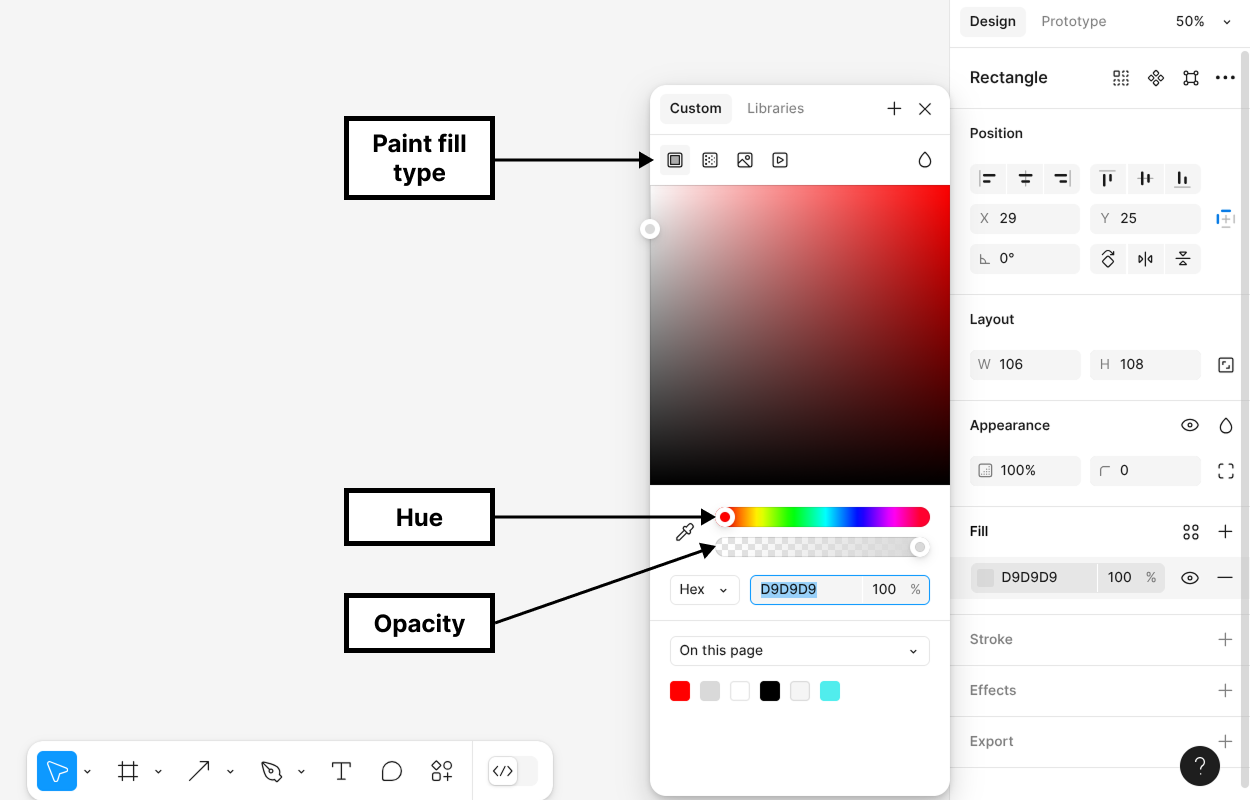The image size is (1250, 800).
Task: Select the solid paint fill type icon
Action: click(x=675, y=160)
